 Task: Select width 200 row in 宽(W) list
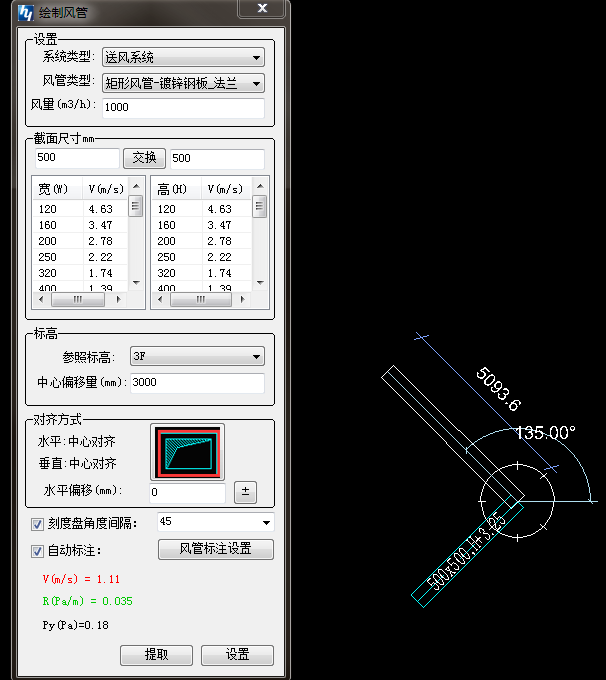click(80, 241)
